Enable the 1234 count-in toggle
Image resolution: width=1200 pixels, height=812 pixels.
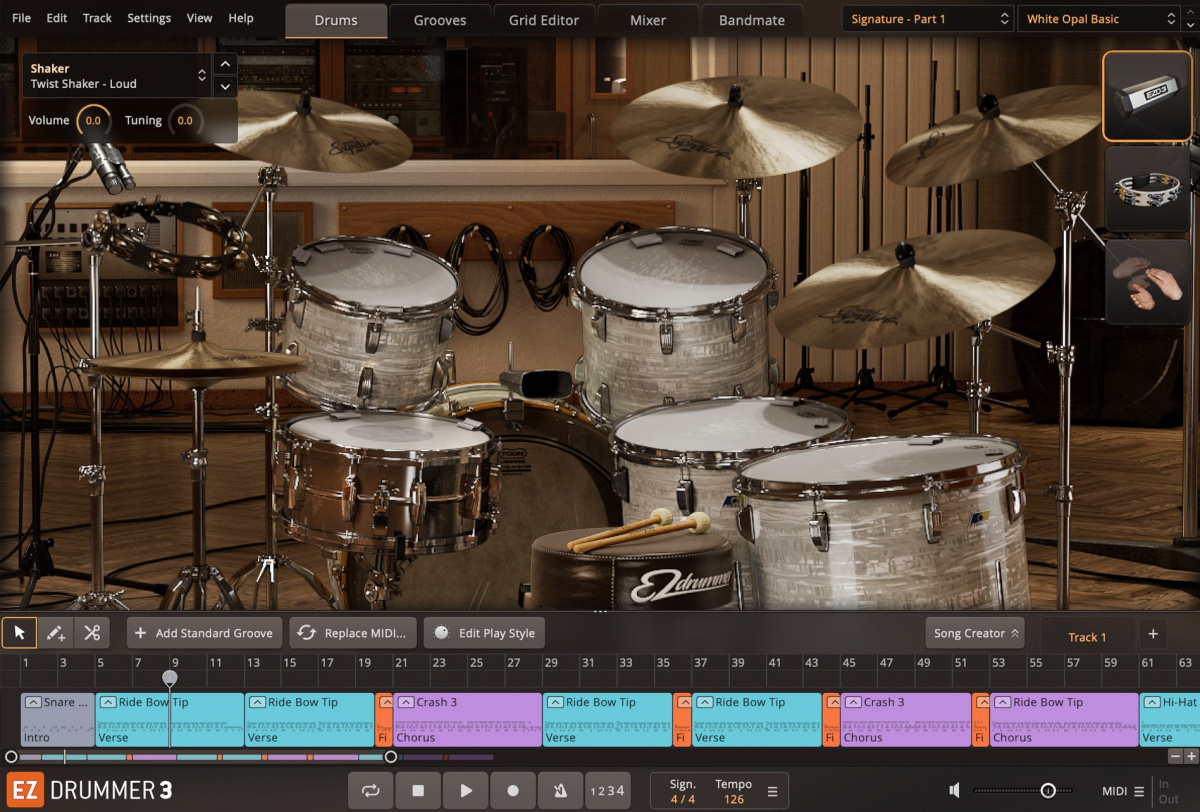coord(608,790)
